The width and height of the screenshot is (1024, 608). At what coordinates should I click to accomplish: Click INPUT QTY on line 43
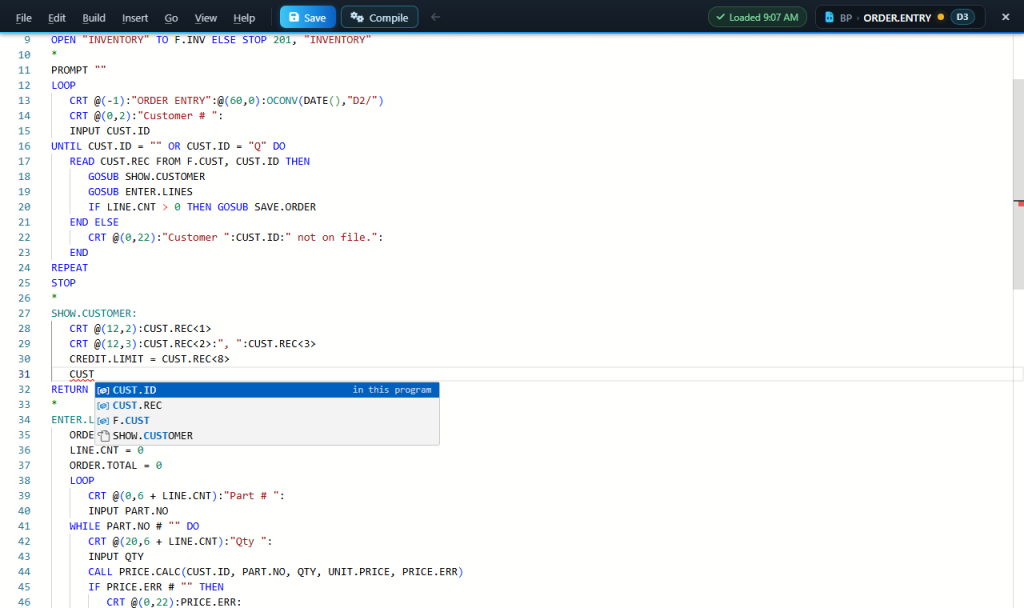[116, 556]
